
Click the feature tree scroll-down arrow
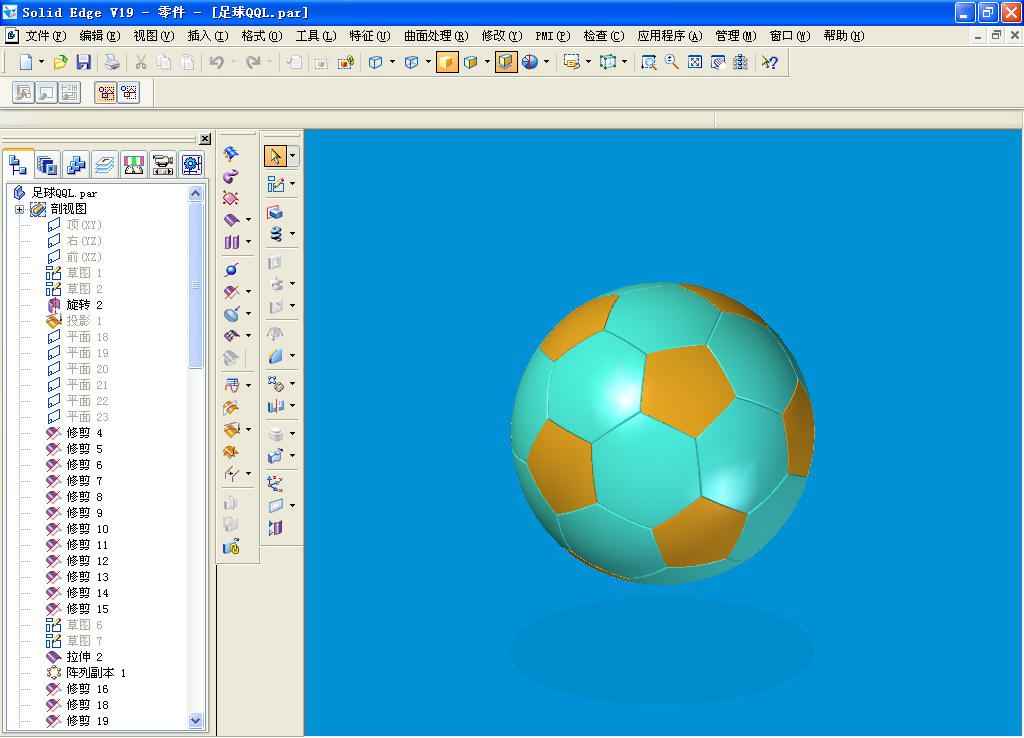pos(195,720)
